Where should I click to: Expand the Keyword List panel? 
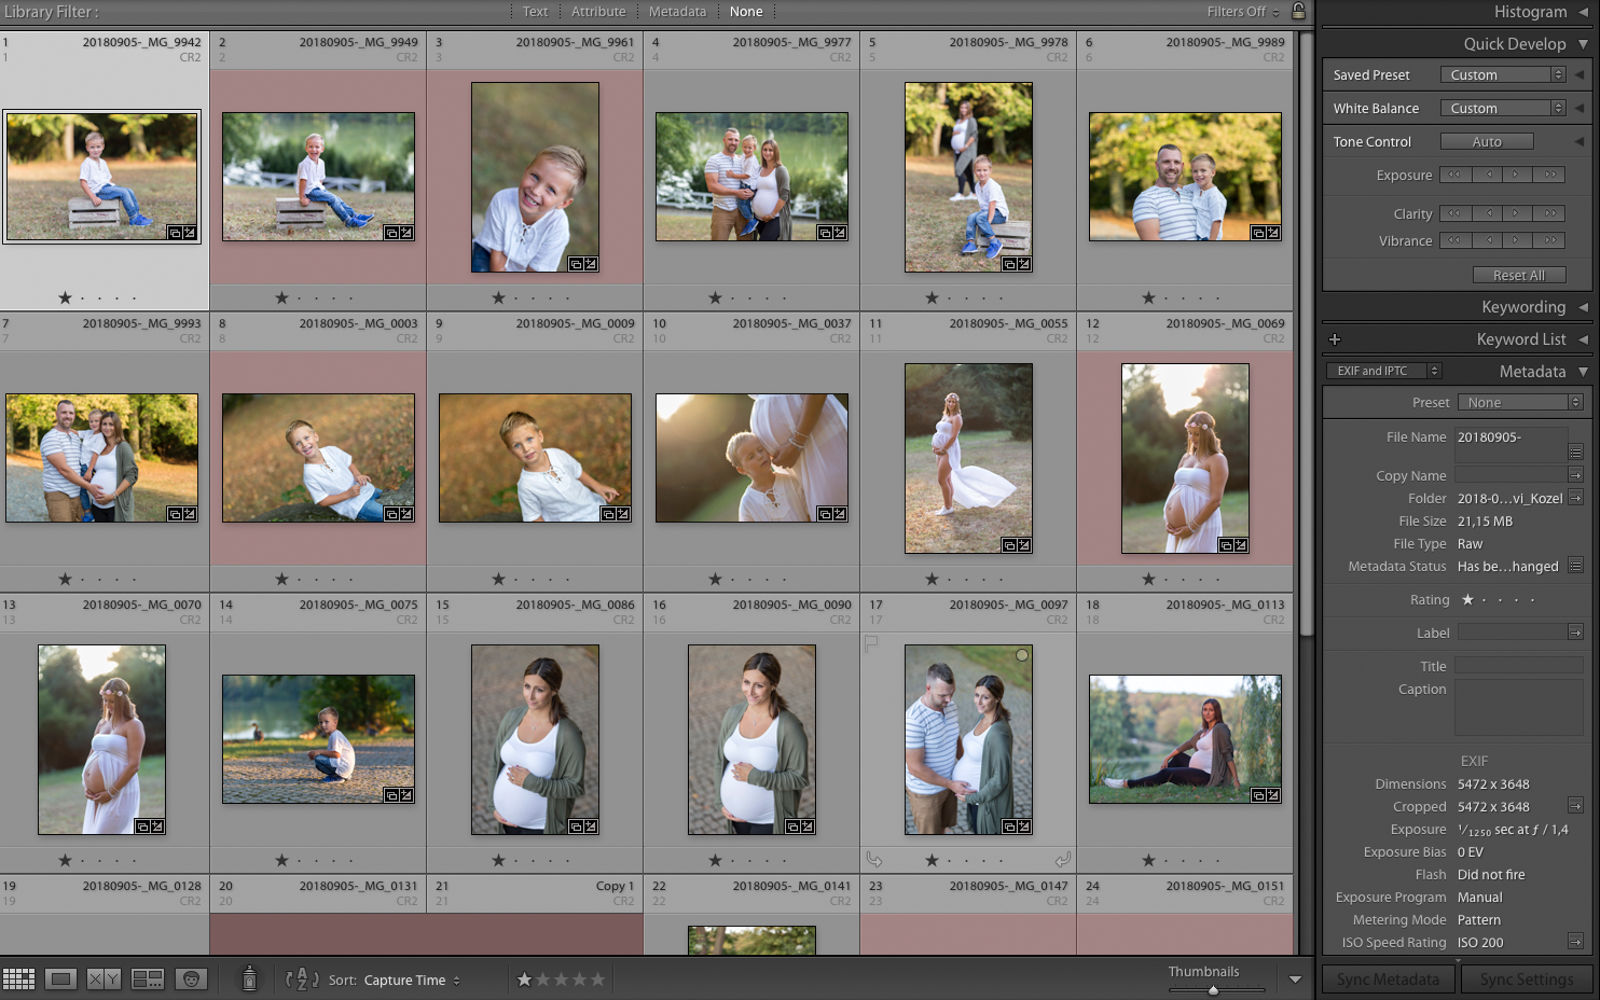coord(1583,339)
